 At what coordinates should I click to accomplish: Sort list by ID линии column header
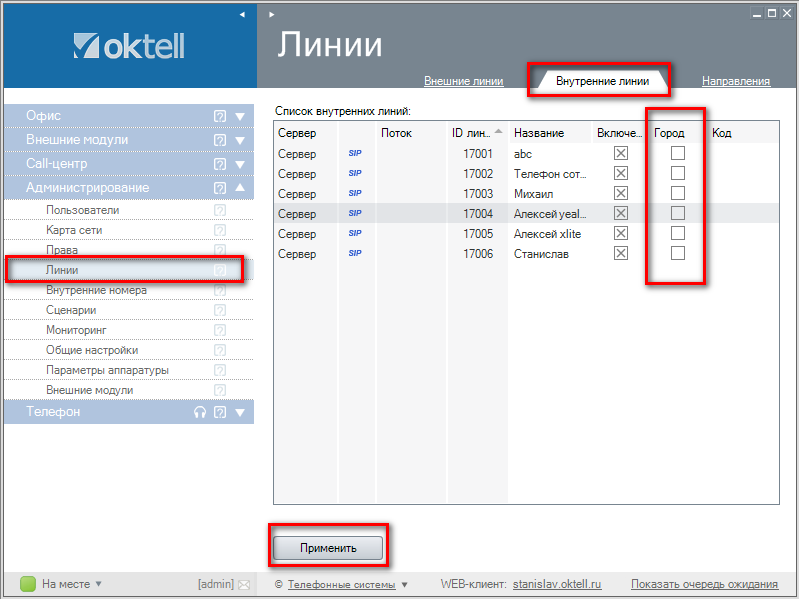(472, 133)
